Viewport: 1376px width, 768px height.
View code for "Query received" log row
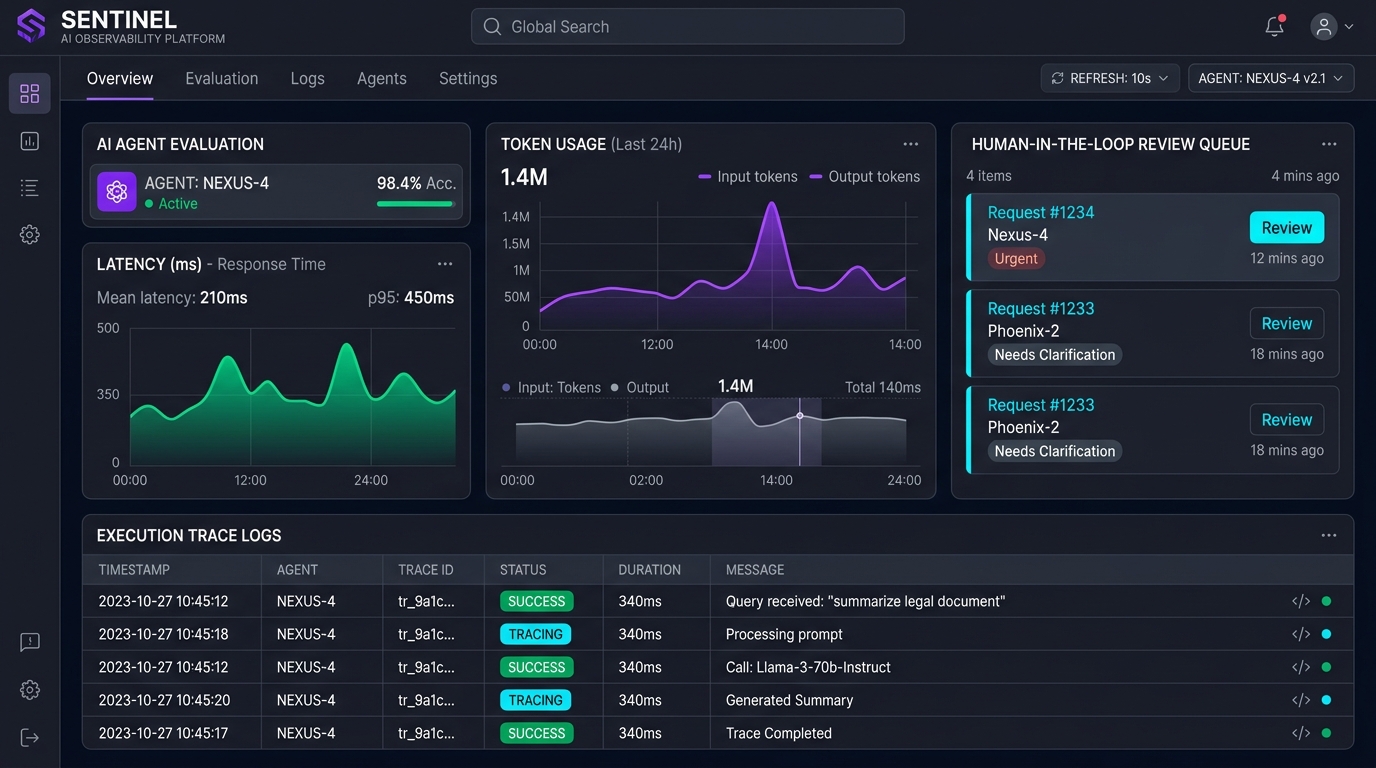point(1301,601)
